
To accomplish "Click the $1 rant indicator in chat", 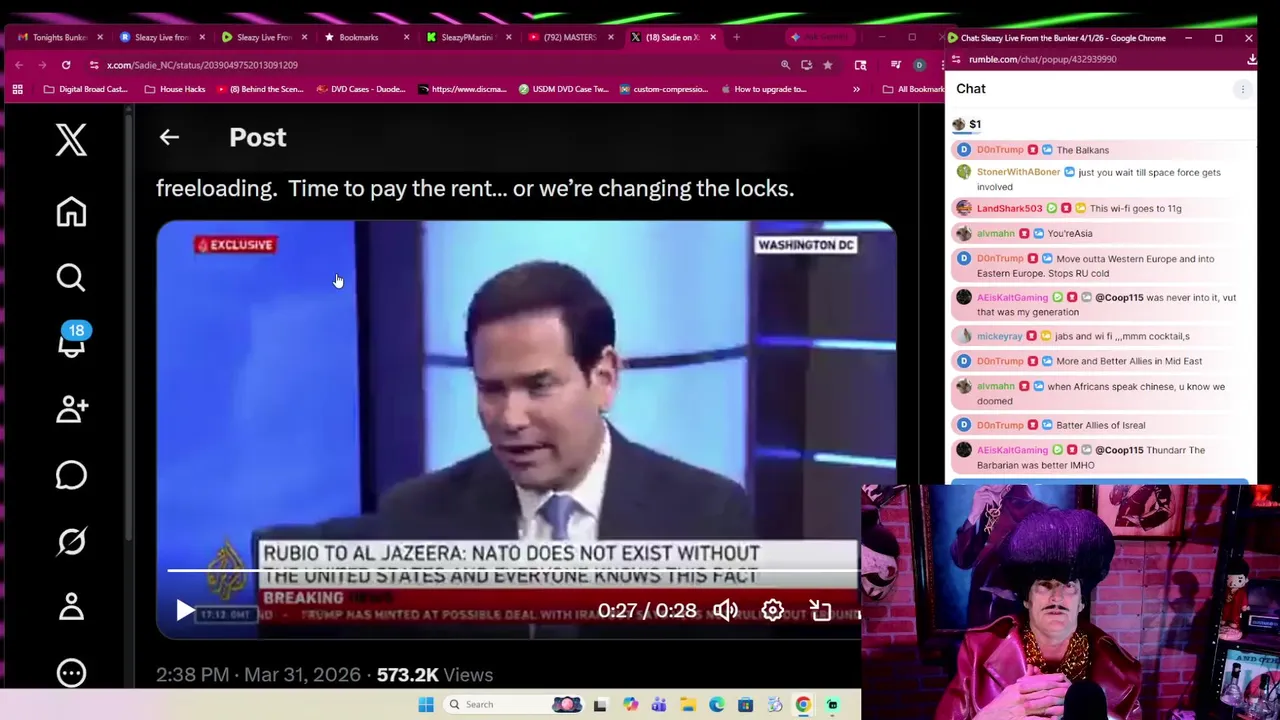I will [967, 124].
